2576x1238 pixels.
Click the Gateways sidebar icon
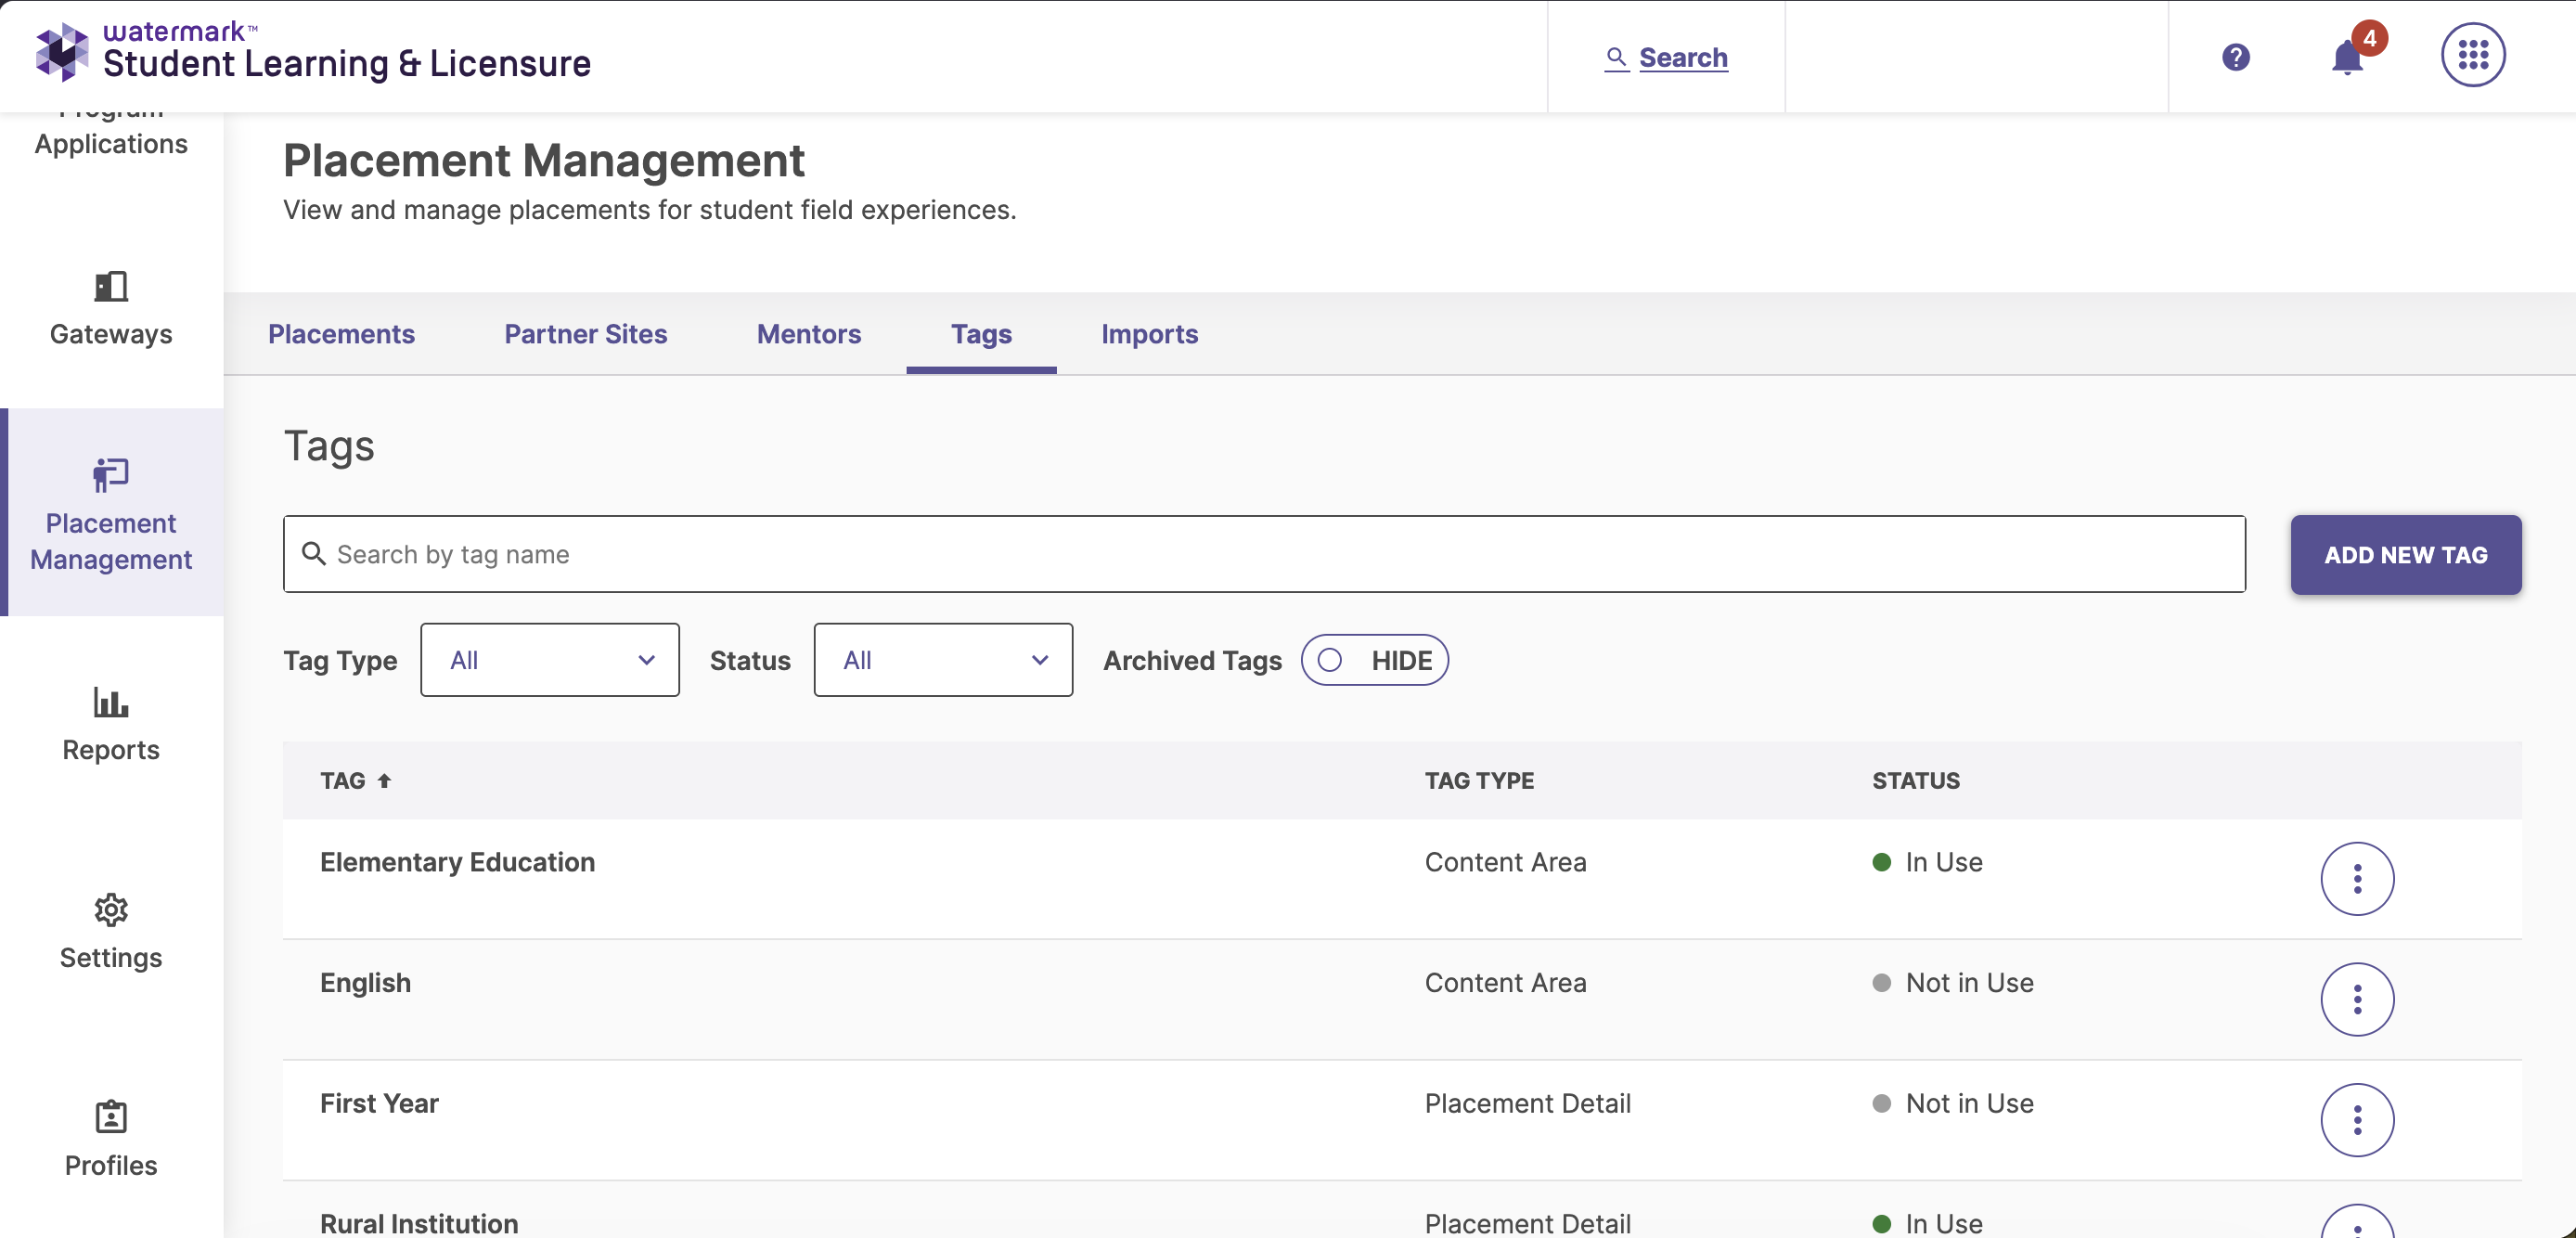pos(111,287)
